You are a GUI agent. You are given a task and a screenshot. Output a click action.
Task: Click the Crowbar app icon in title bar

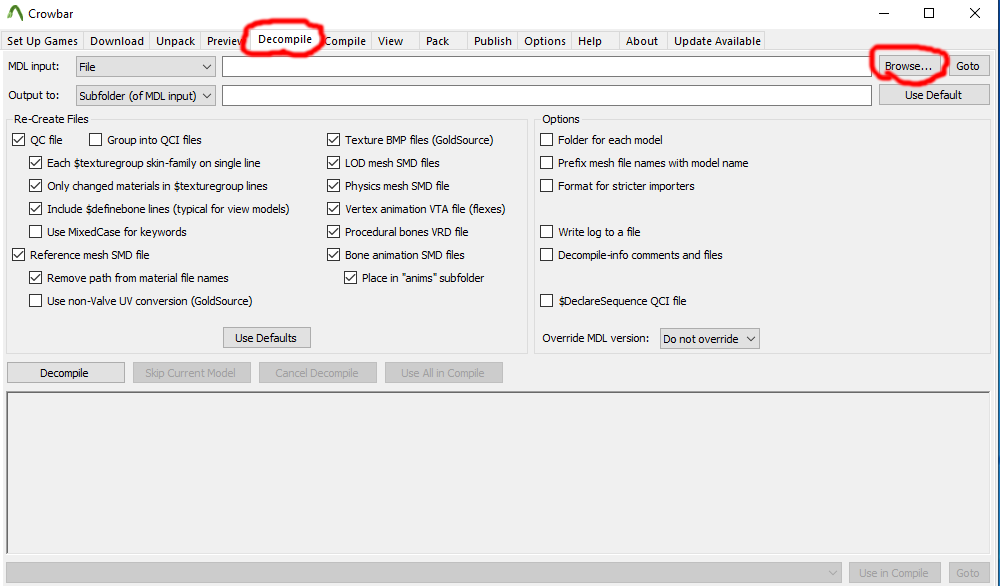pyautogui.click(x=15, y=13)
